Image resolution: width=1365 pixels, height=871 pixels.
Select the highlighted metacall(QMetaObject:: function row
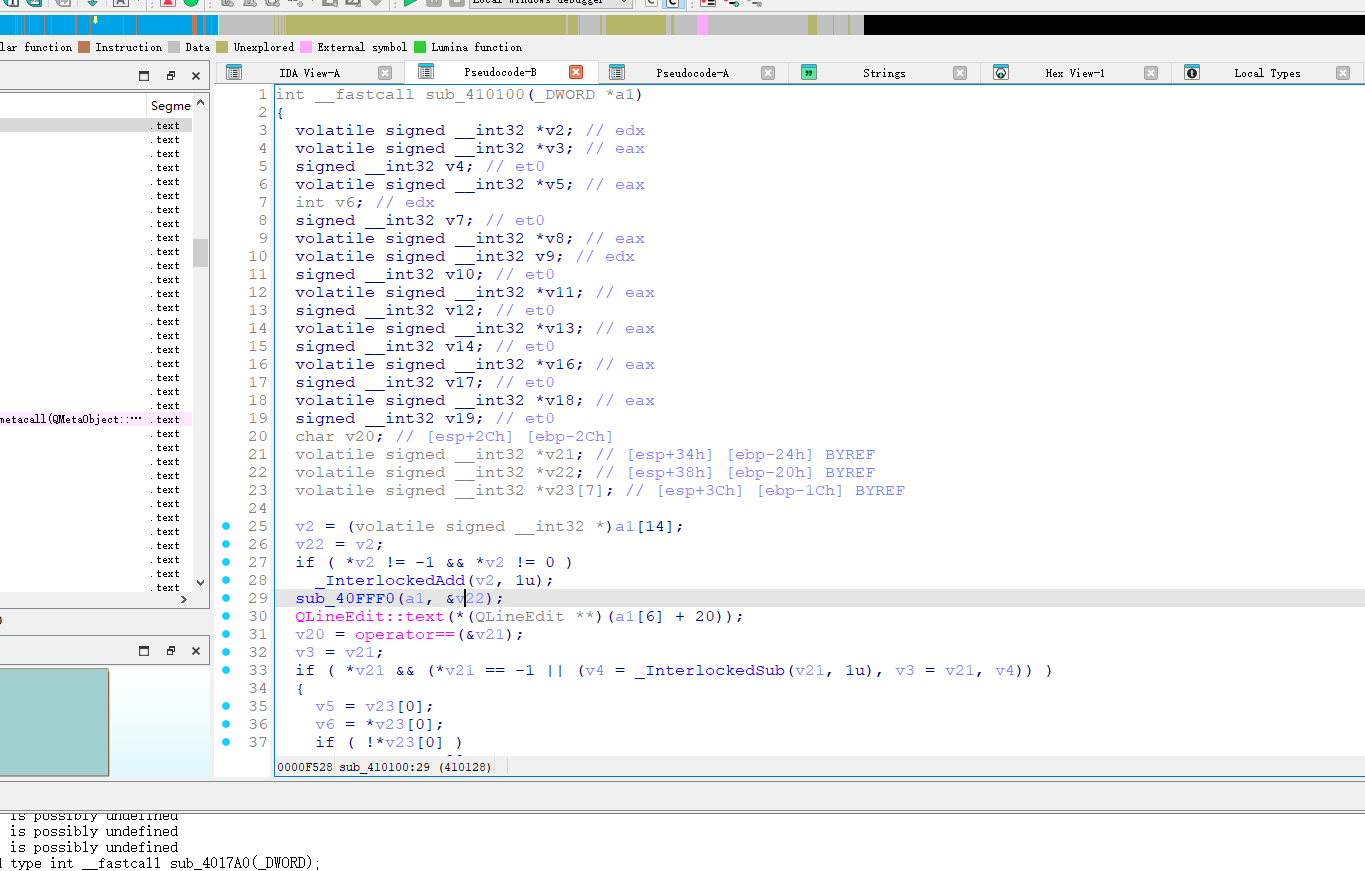click(96, 420)
